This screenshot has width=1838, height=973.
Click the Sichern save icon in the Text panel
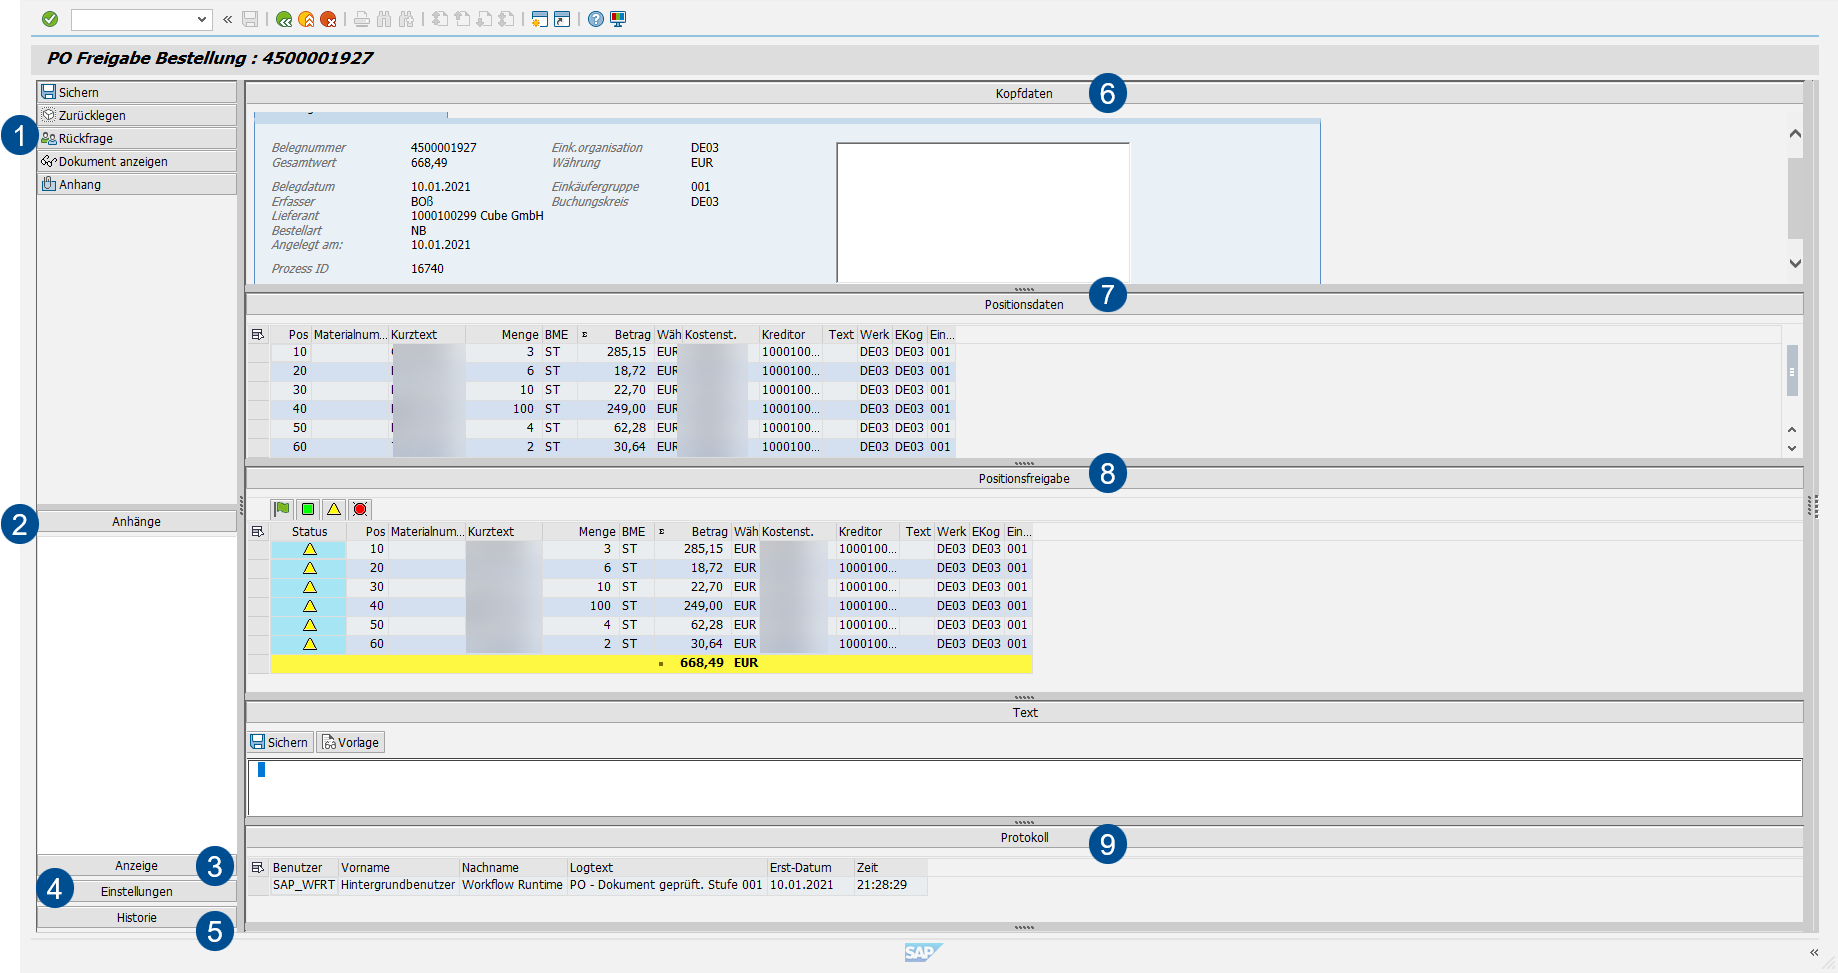point(280,741)
